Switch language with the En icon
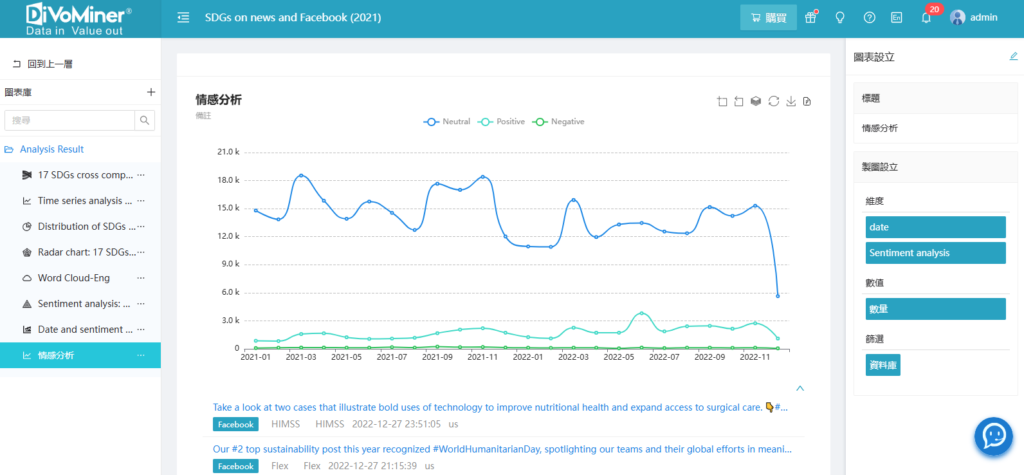Image resolution: width=1024 pixels, height=475 pixels. point(897,18)
